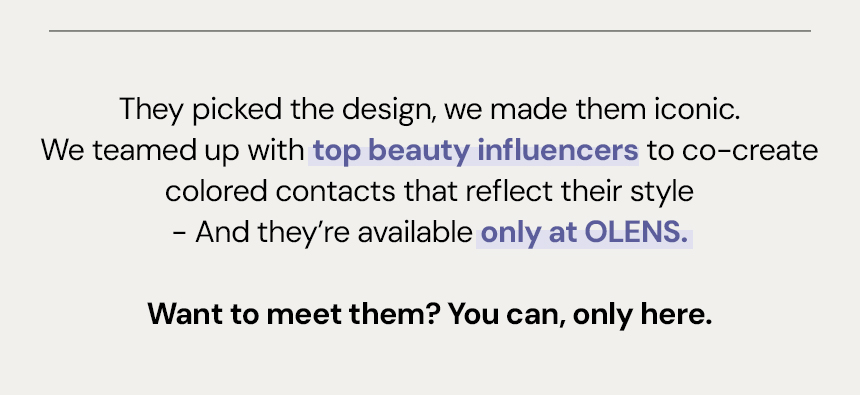Select the bold 'Want to meet them?' question
Screen dimensions: 860x395
294,314
